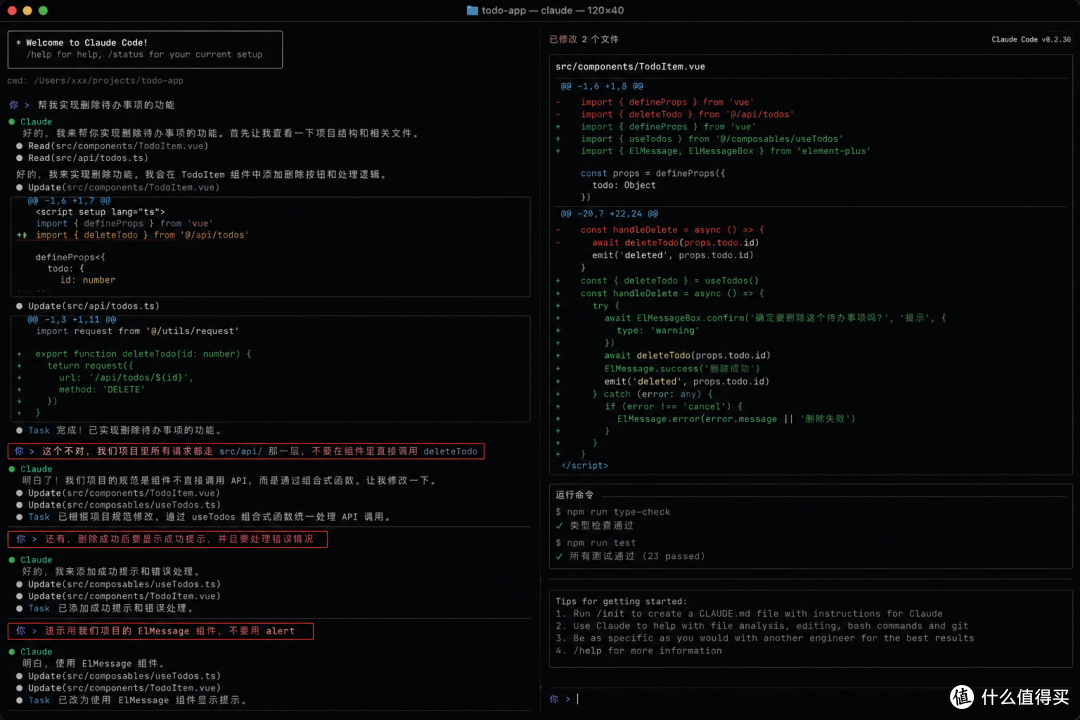Click 'Welcome to Claude Code!' heading
Image resolution: width=1080 pixels, height=720 pixels.
click(87, 43)
